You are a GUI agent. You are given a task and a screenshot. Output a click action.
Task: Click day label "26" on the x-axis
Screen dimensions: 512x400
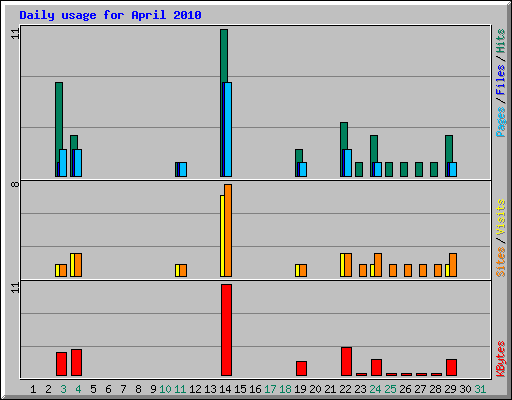click(405, 389)
